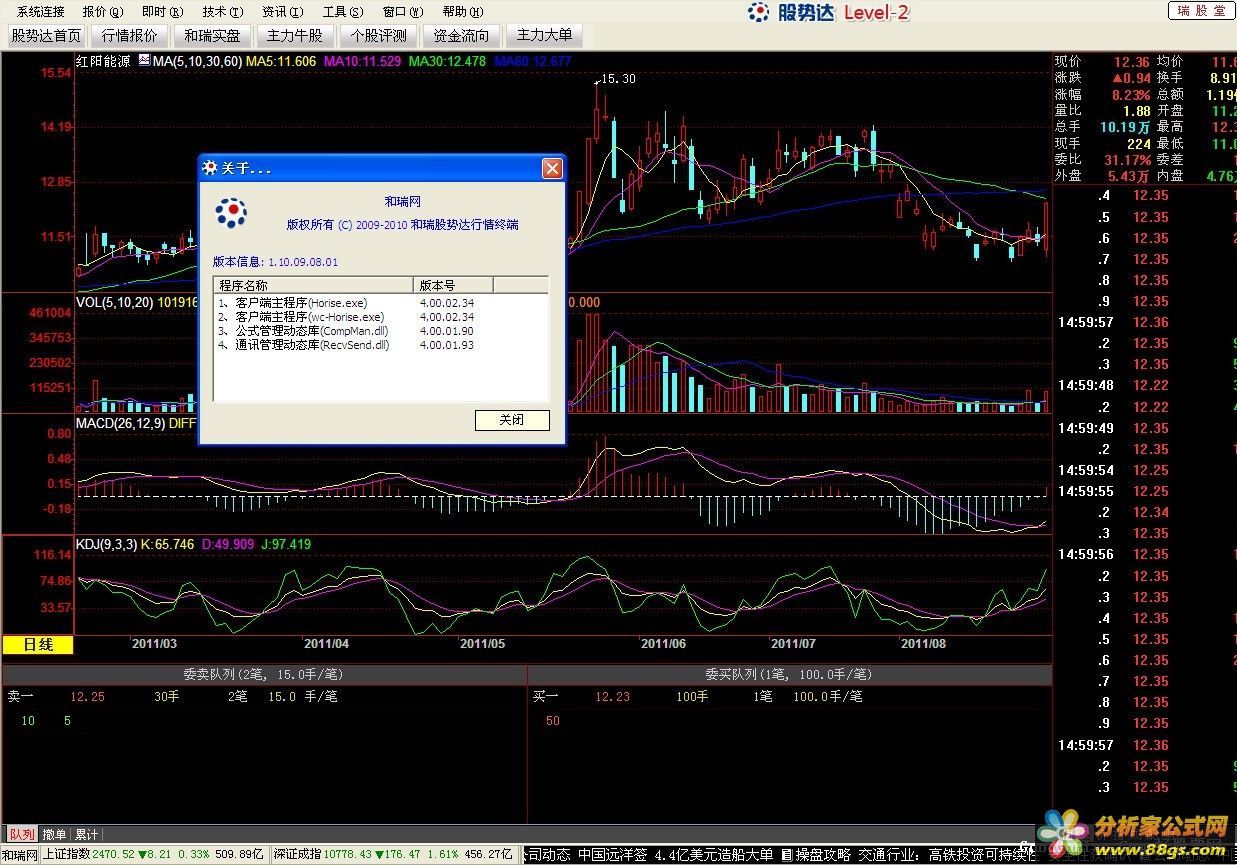Click the 上证指数 status bar entry
The width and height of the screenshot is (1237, 865).
pos(154,855)
